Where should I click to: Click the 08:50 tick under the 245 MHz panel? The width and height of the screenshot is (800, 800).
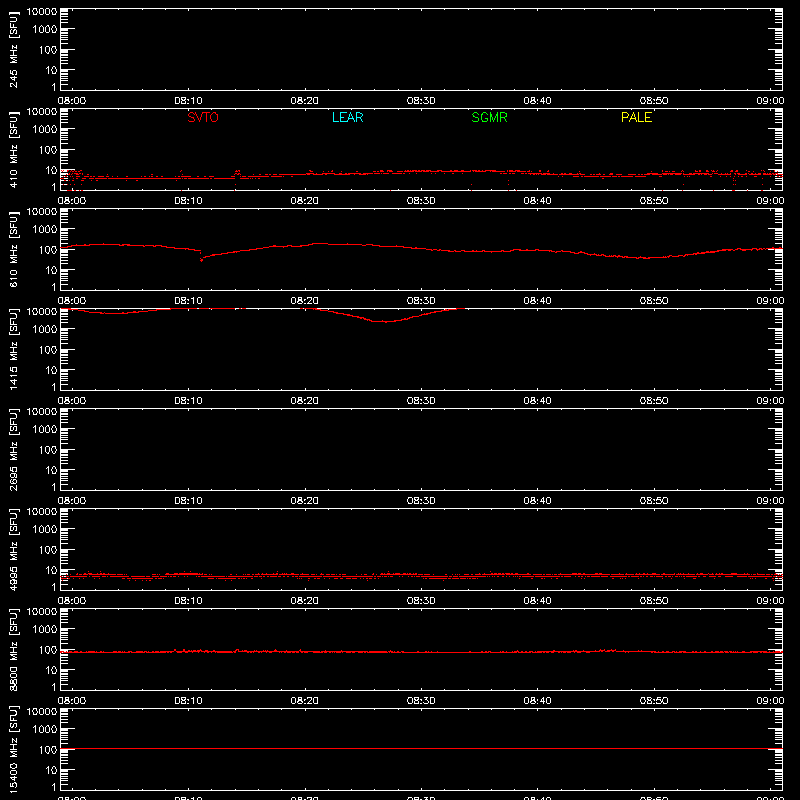654,101
